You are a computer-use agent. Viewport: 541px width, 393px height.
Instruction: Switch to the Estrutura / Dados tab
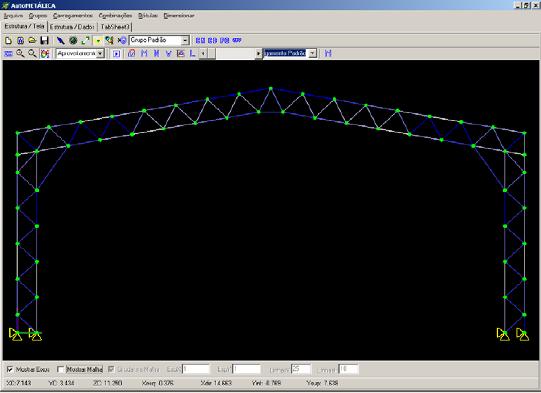point(72,27)
